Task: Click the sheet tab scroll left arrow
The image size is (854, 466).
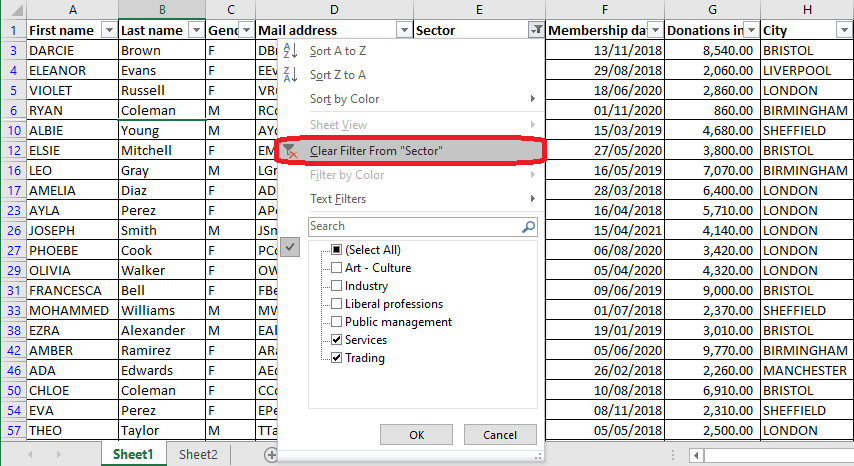Action: click(x=30, y=454)
